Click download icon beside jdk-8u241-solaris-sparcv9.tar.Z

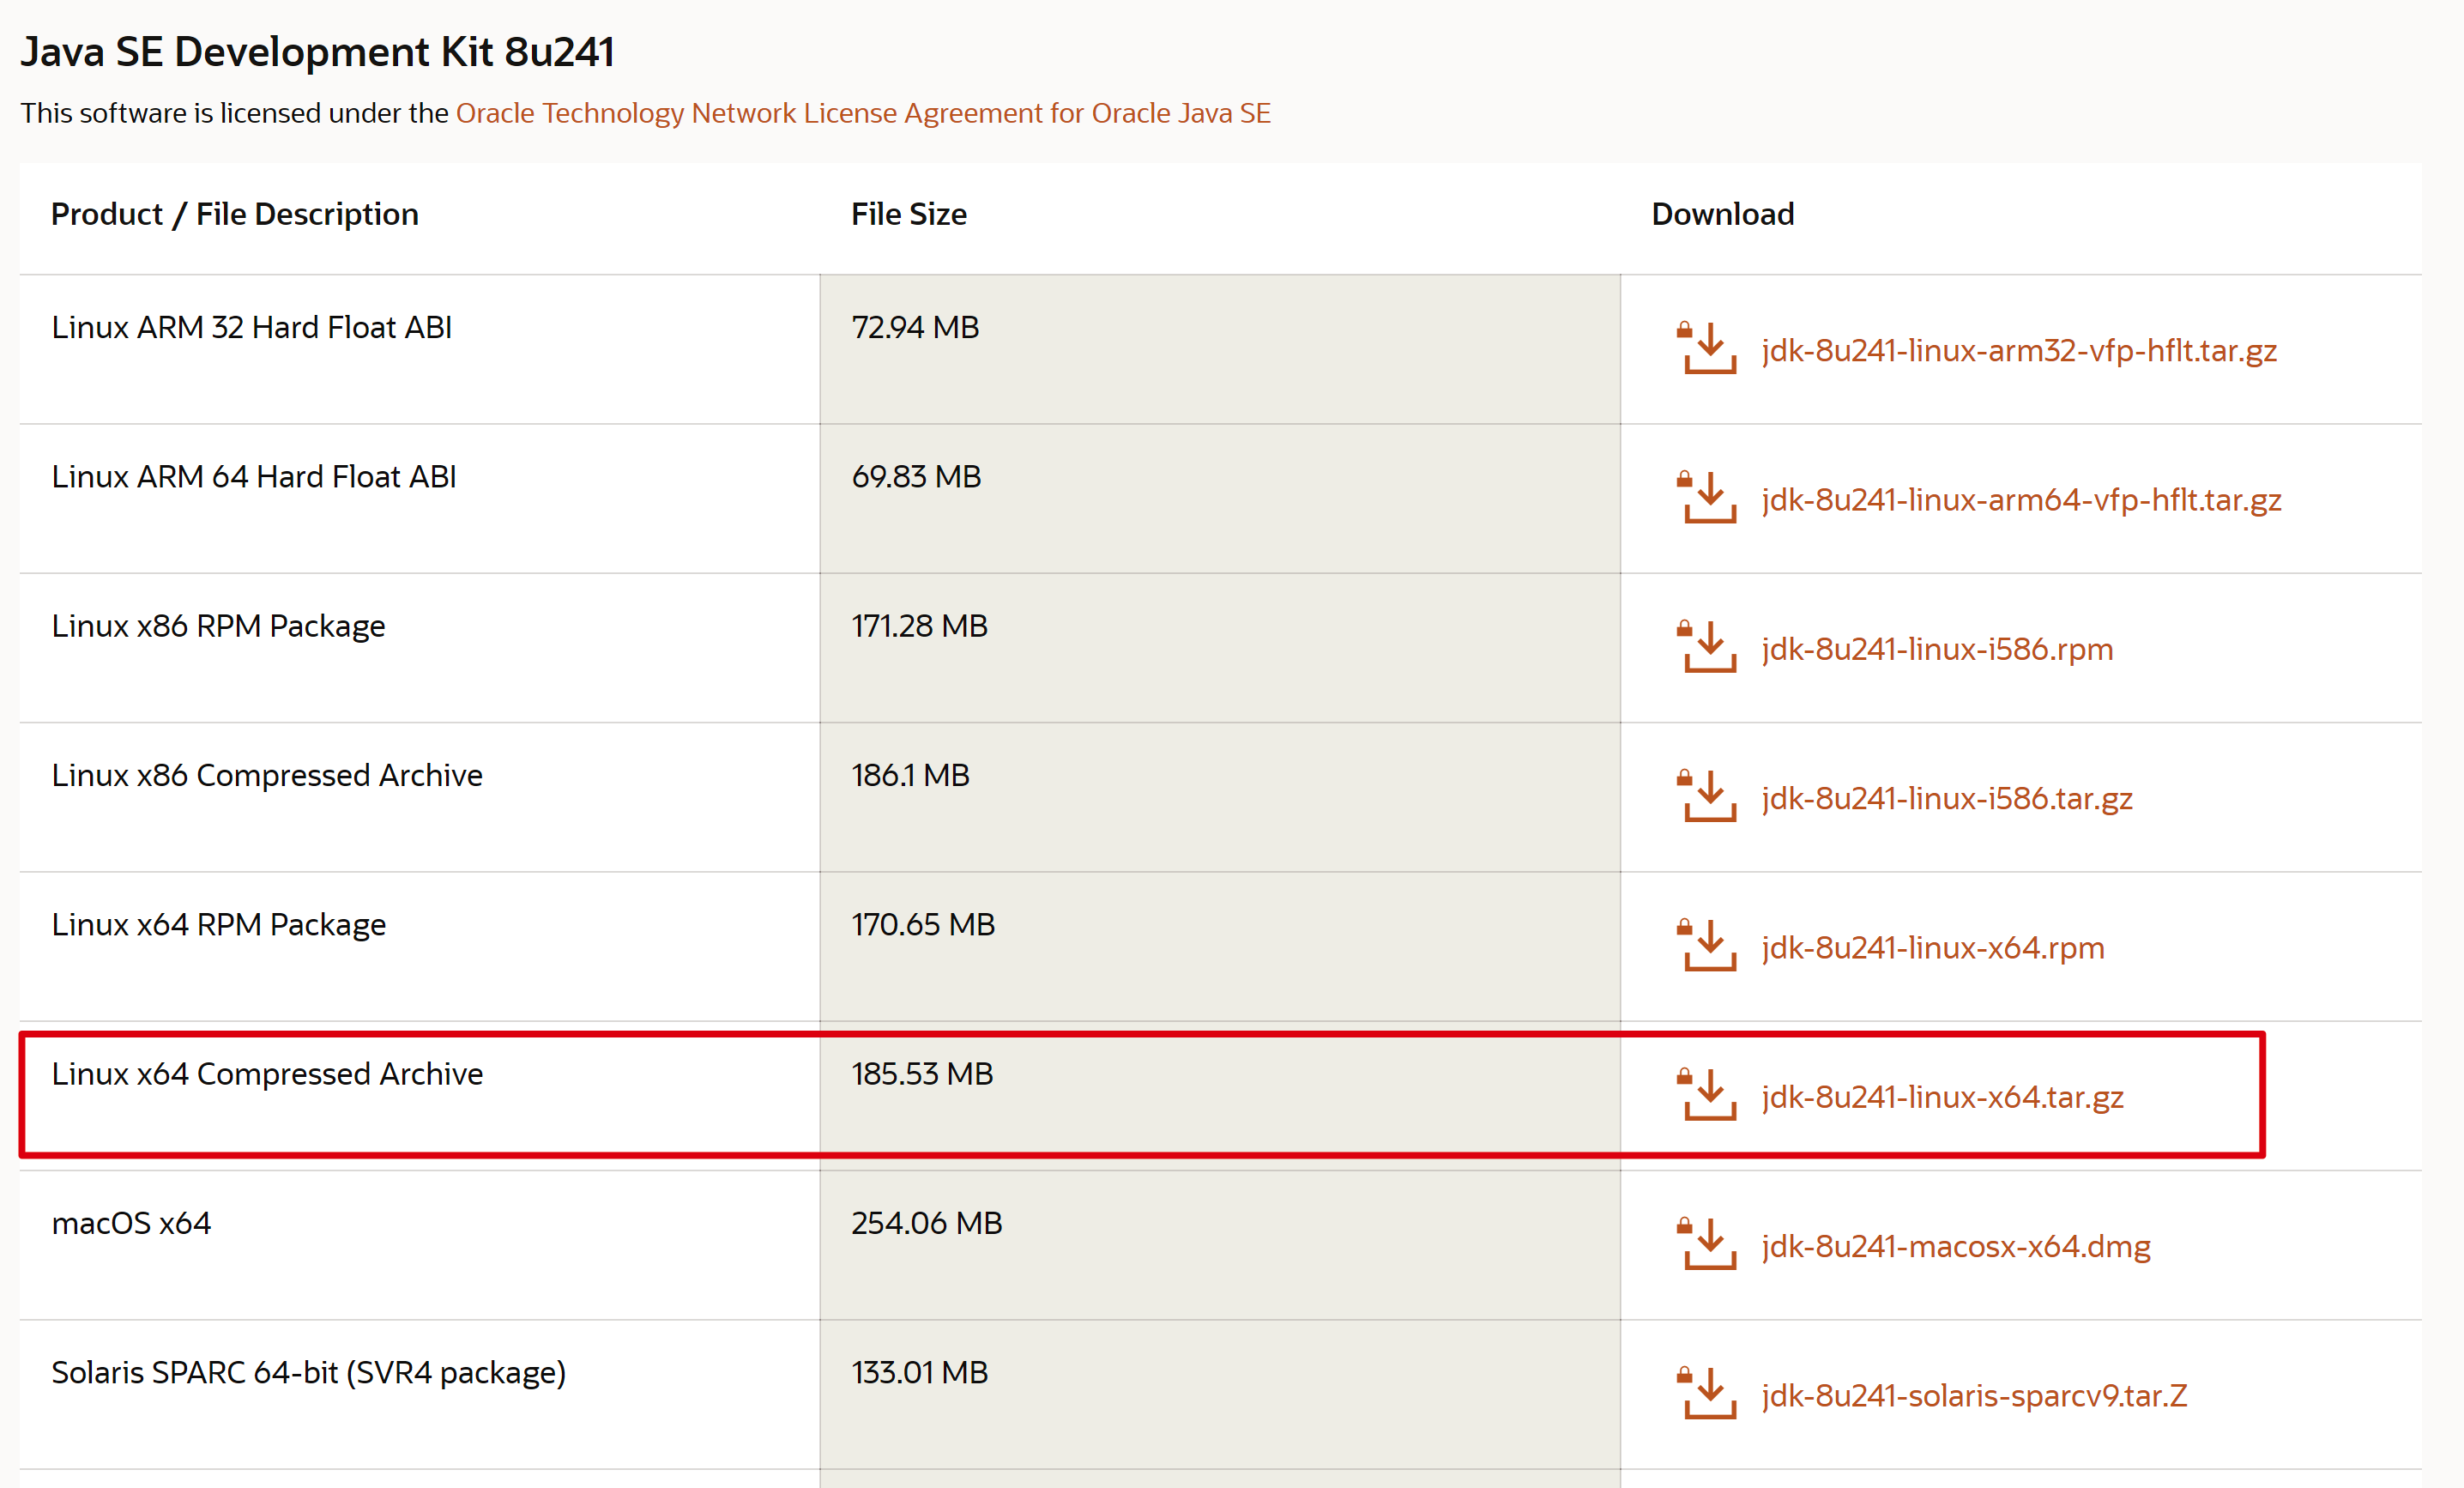point(1708,1393)
